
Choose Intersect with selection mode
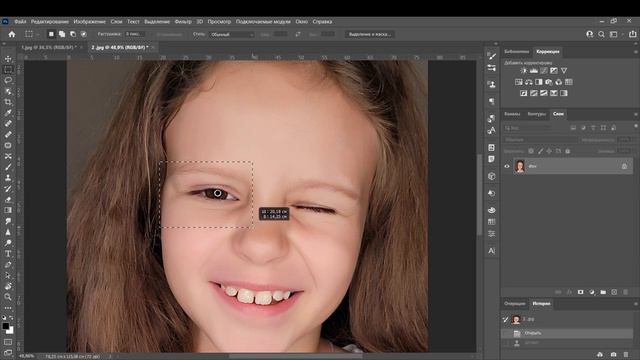click(x=83, y=34)
